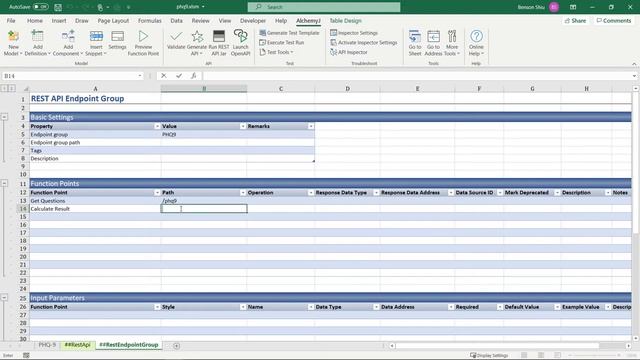This screenshot has width=640, height=360.
Task: Open the Formulas ribbon tab
Action: pyautogui.click(x=149, y=20)
